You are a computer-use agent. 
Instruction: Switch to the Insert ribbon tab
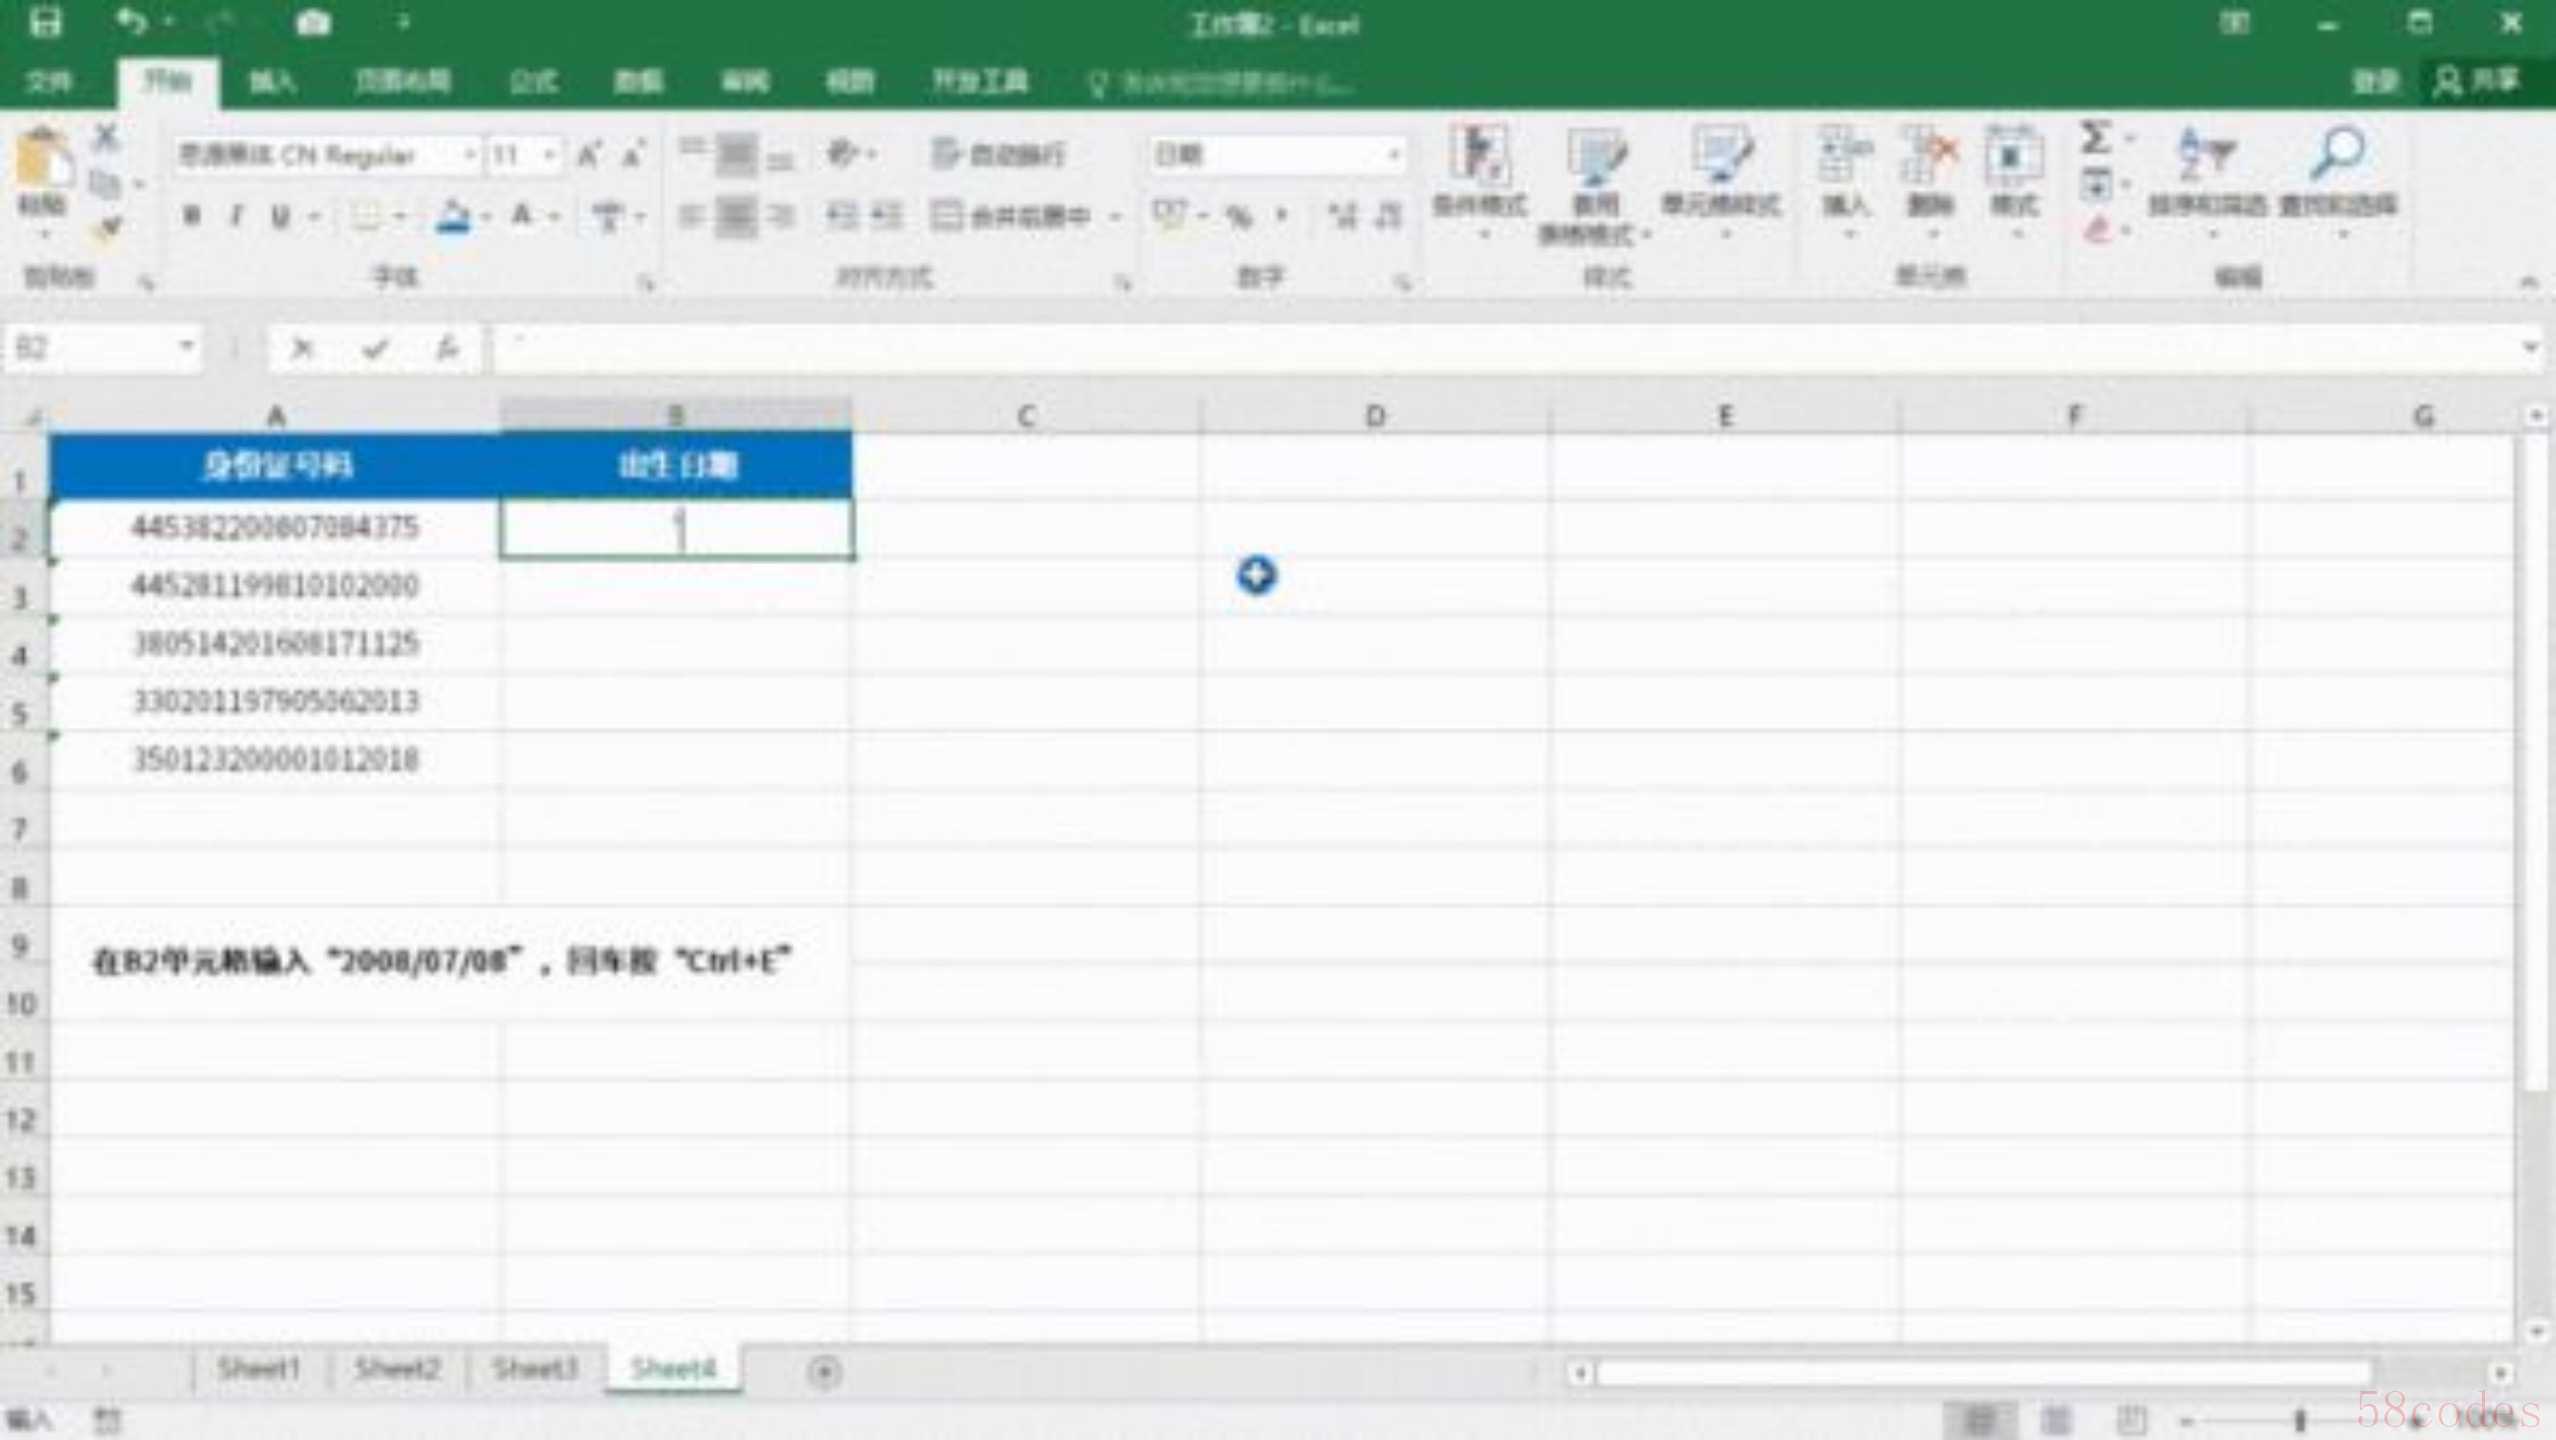point(272,82)
